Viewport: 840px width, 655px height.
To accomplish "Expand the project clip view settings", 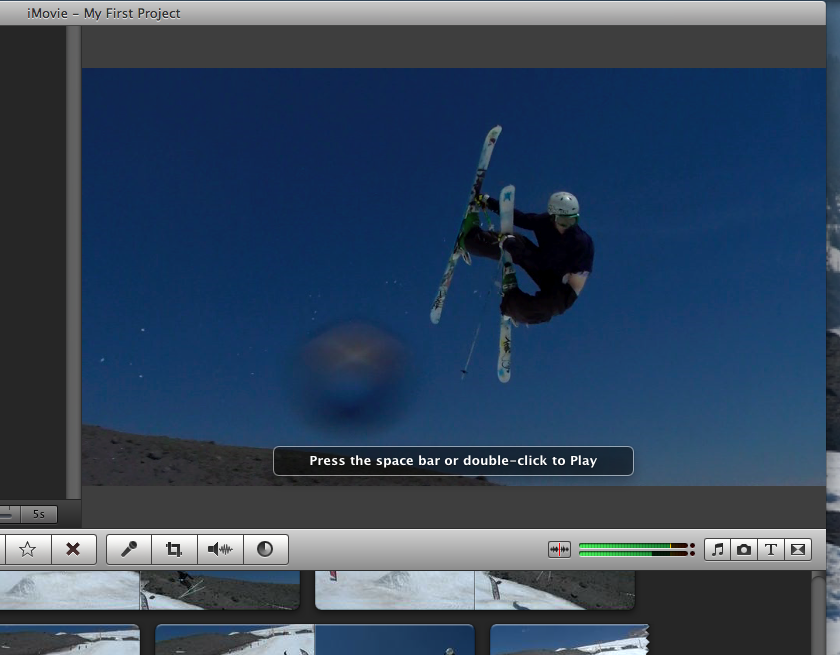I will point(10,514).
